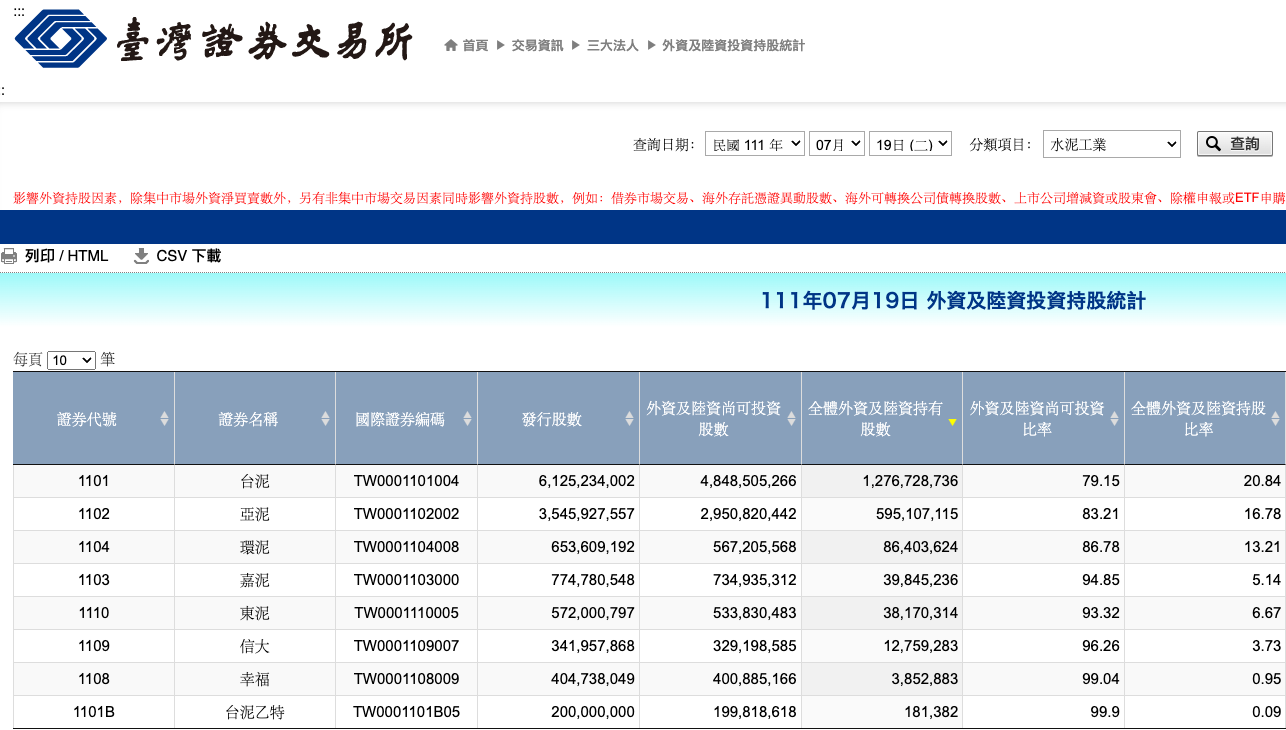Click the security name 台泥乙特
Screen dimensions: 1286x730
(x=255, y=712)
